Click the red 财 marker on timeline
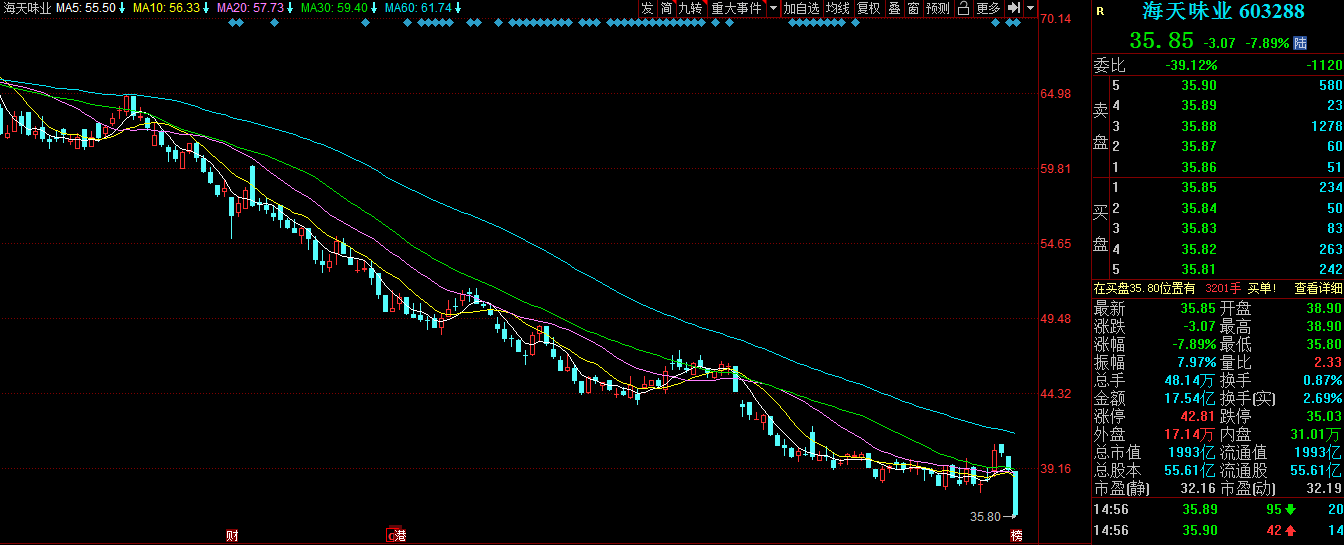Screen dimensions: 1344x545 (x=232, y=535)
